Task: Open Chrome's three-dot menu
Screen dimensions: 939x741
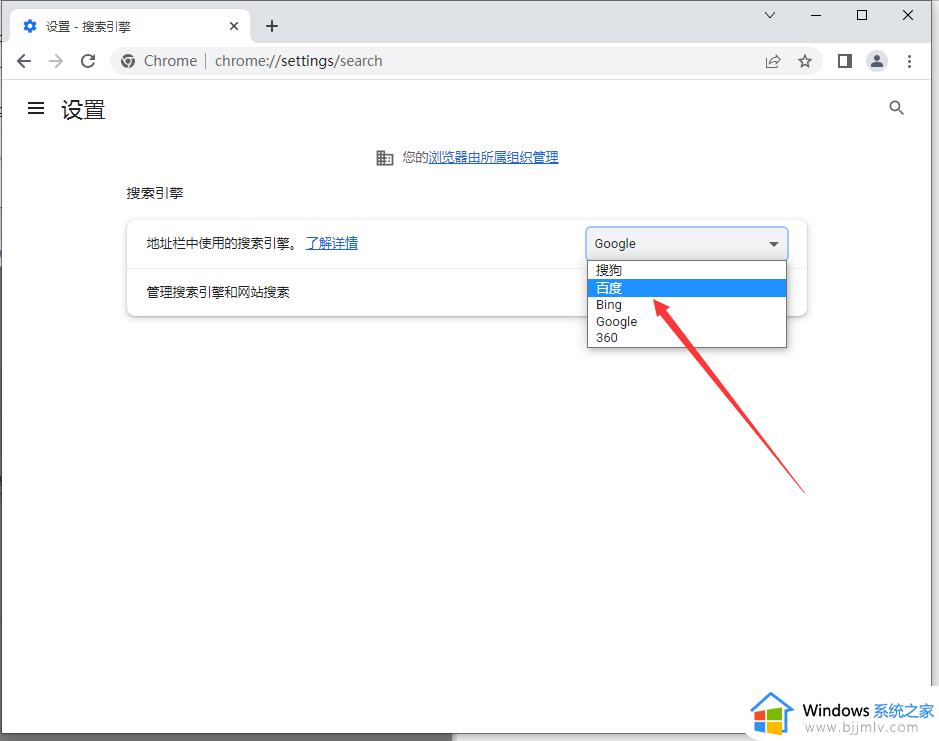Action: click(x=910, y=61)
